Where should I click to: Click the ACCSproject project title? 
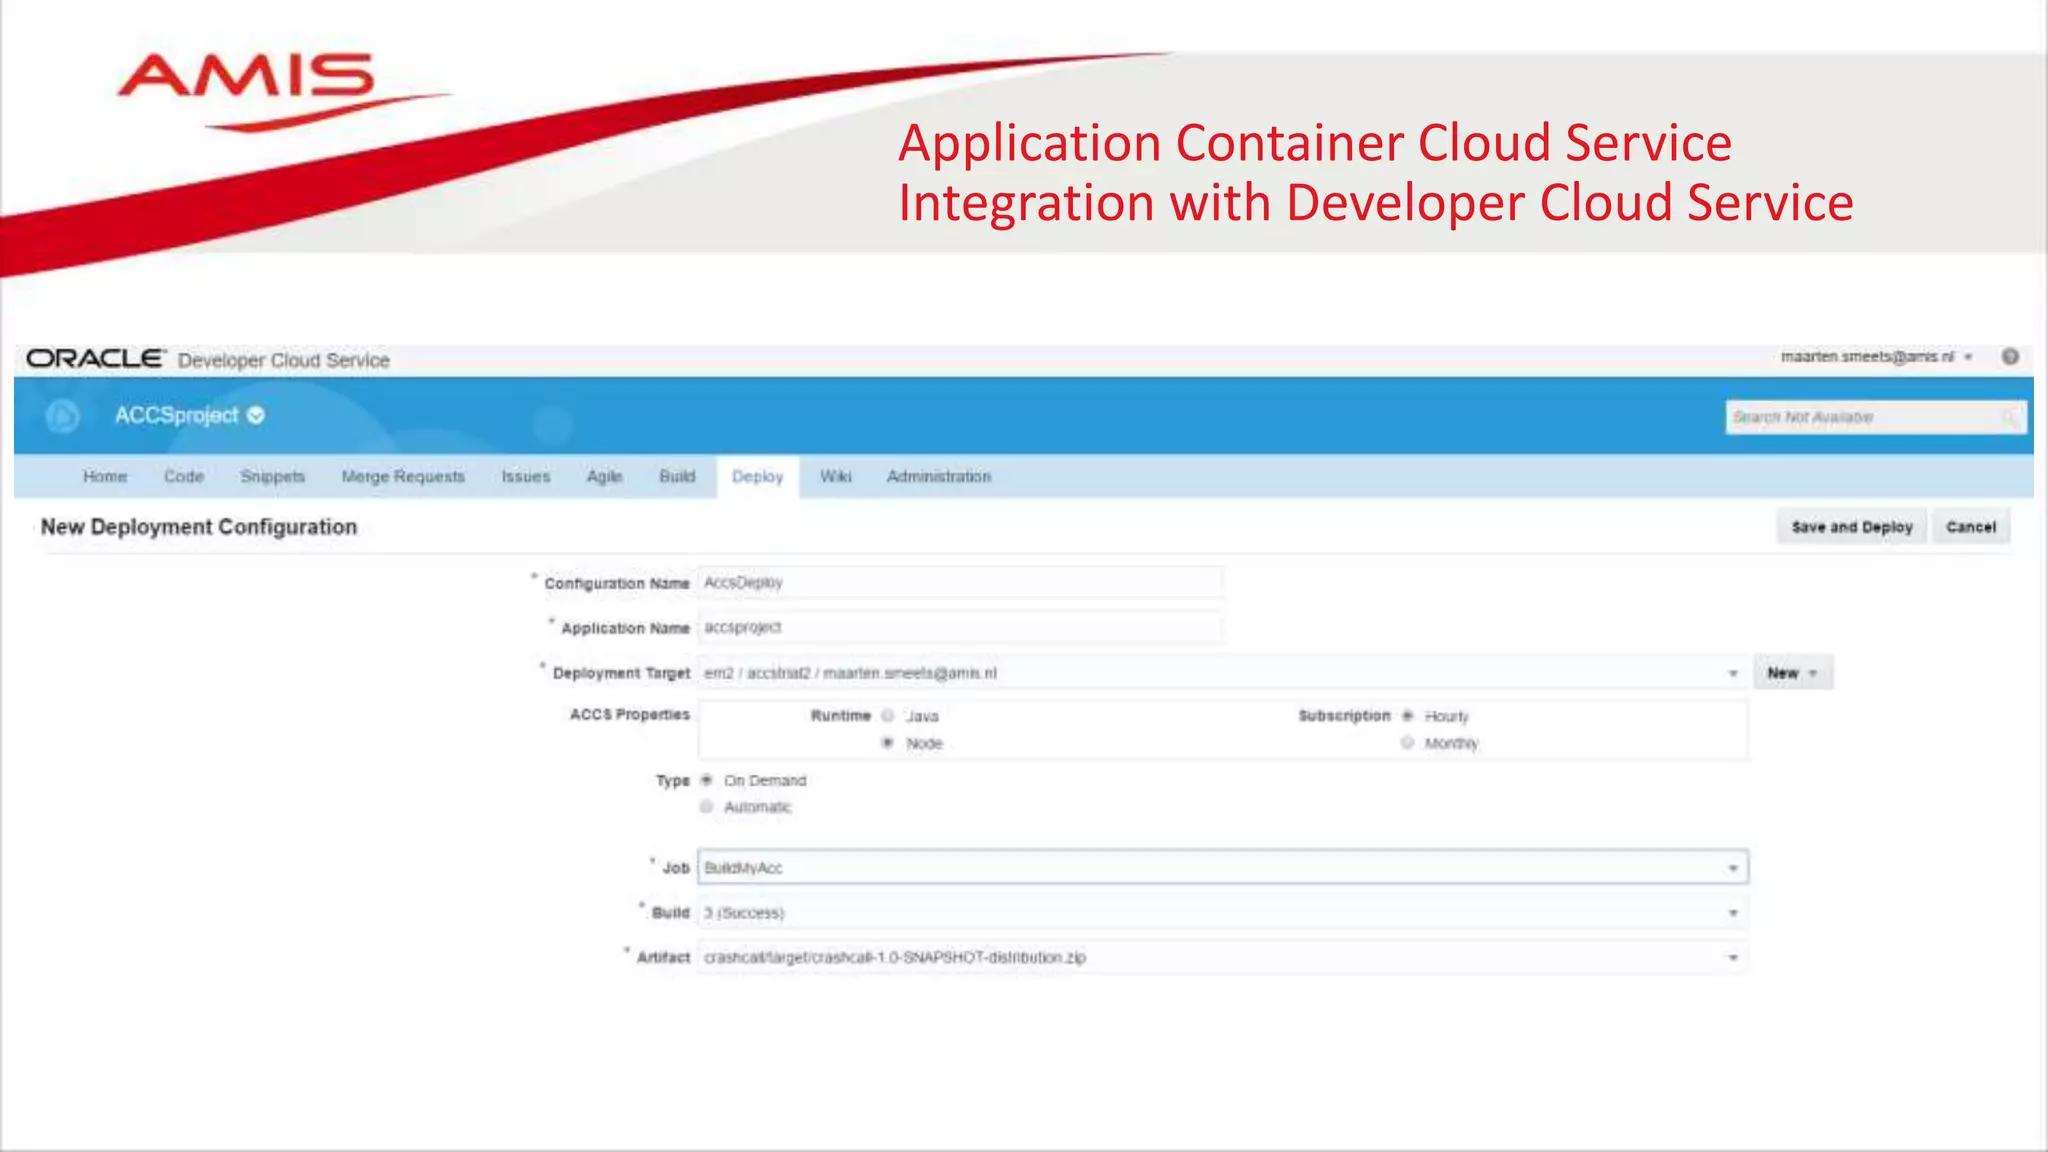tap(176, 415)
